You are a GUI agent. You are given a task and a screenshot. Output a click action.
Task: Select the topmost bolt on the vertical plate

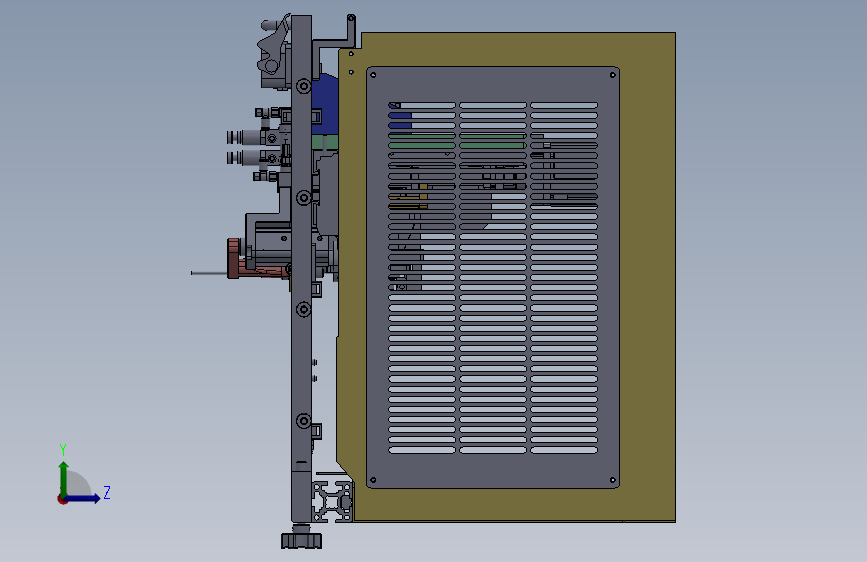pyautogui.click(x=304, y=86)
